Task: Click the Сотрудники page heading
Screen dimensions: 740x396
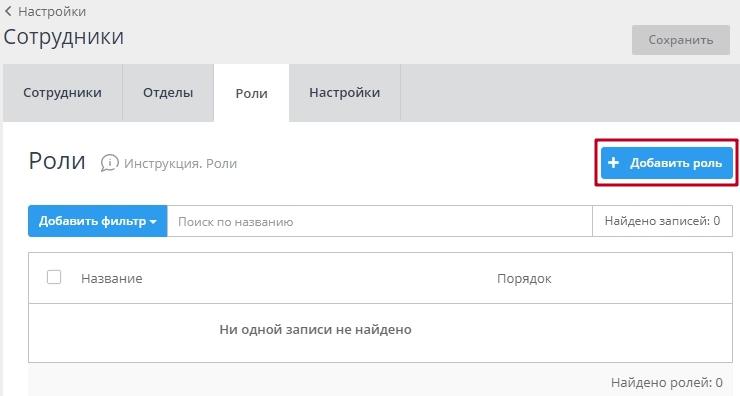Action: tap(64, 37)
